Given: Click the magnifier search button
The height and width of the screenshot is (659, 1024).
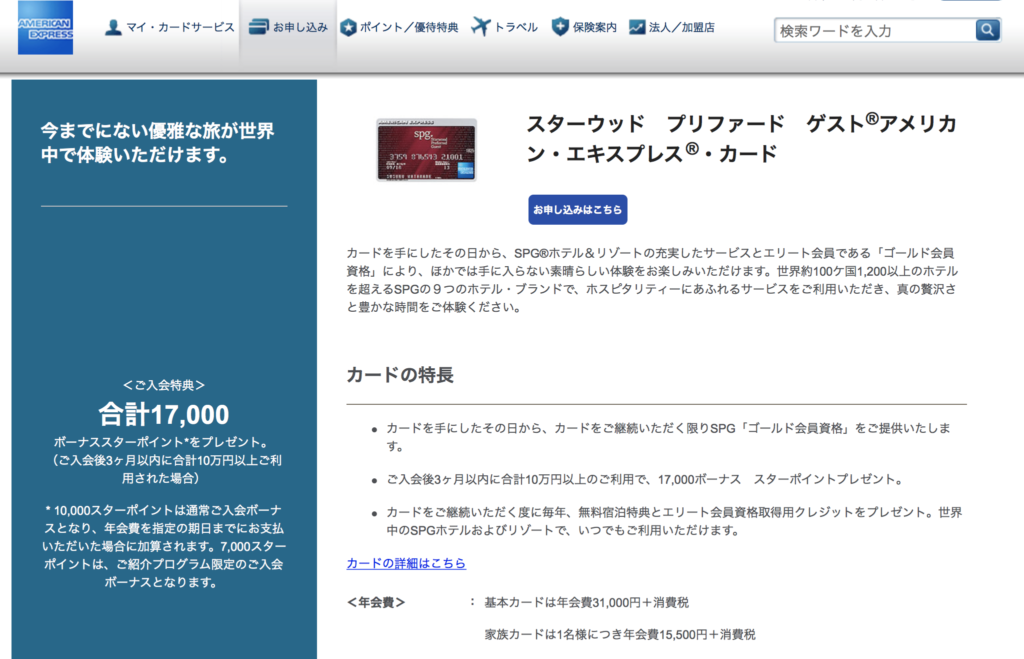Looking at the screenshot, I should point(987,29).
